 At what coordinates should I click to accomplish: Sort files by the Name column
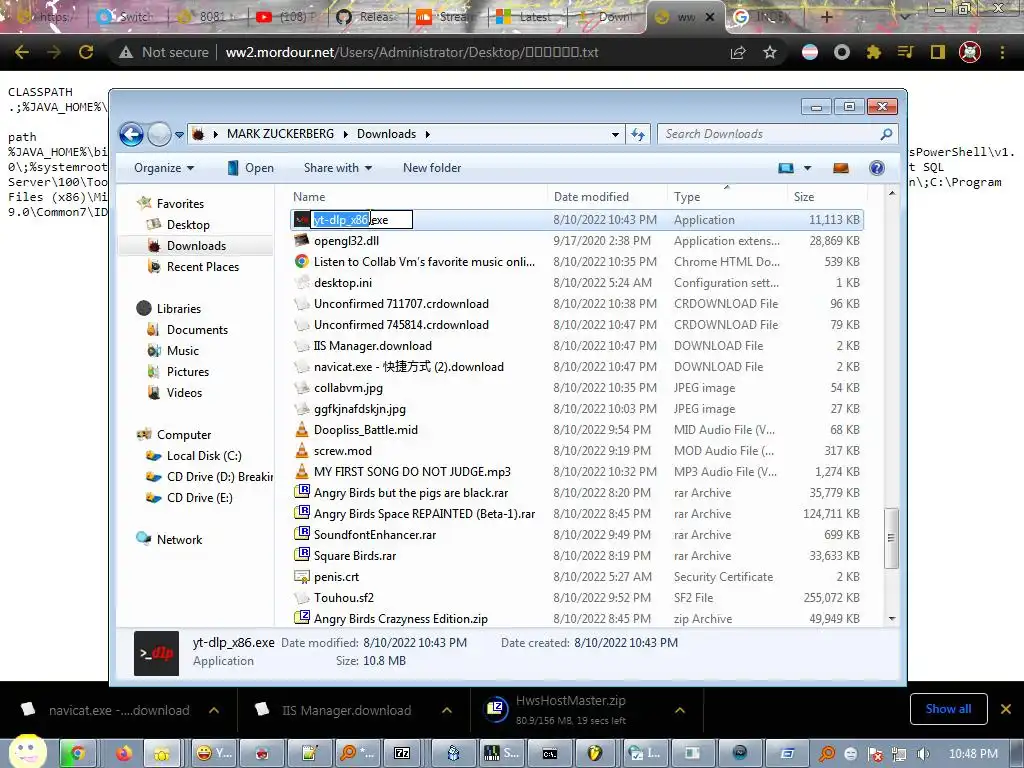309,197
